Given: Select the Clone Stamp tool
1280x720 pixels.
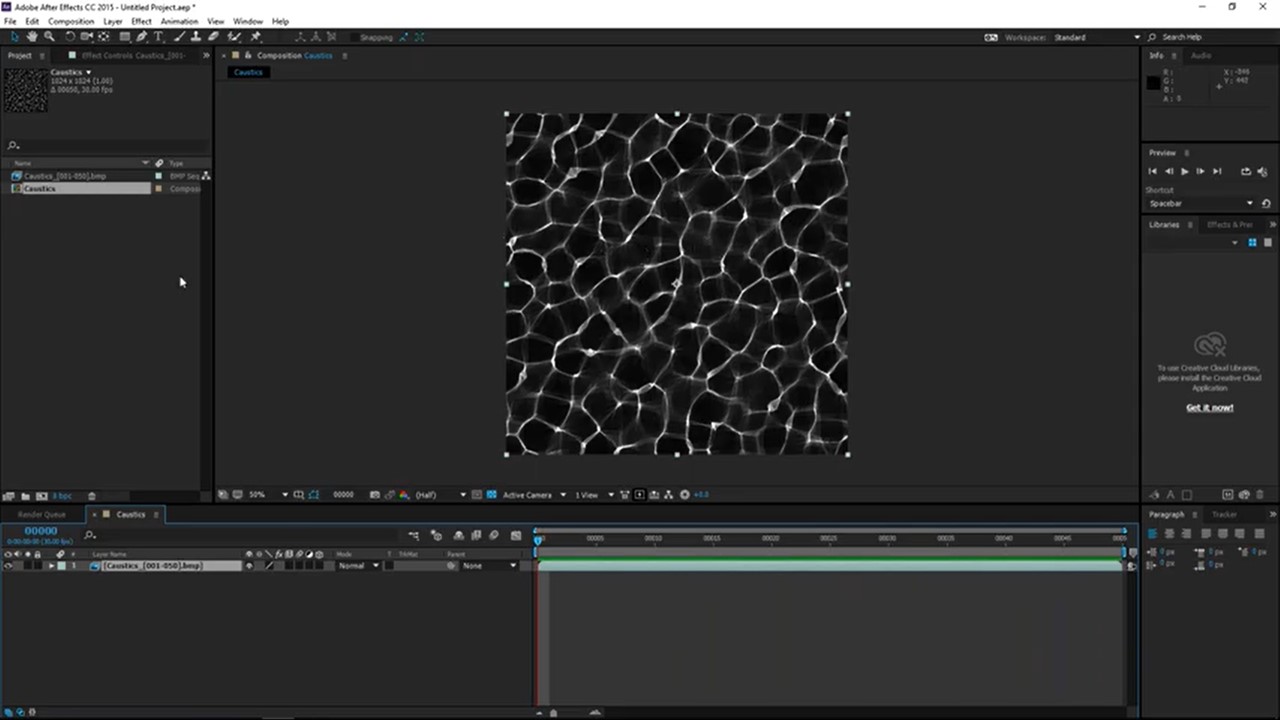Looking at the screenshot, I should 197,37.
